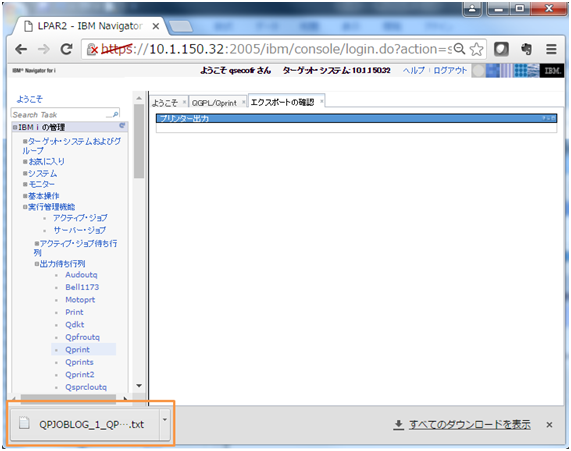
Task: Click the search icon in Search Task box
Action: pos(115,114)
